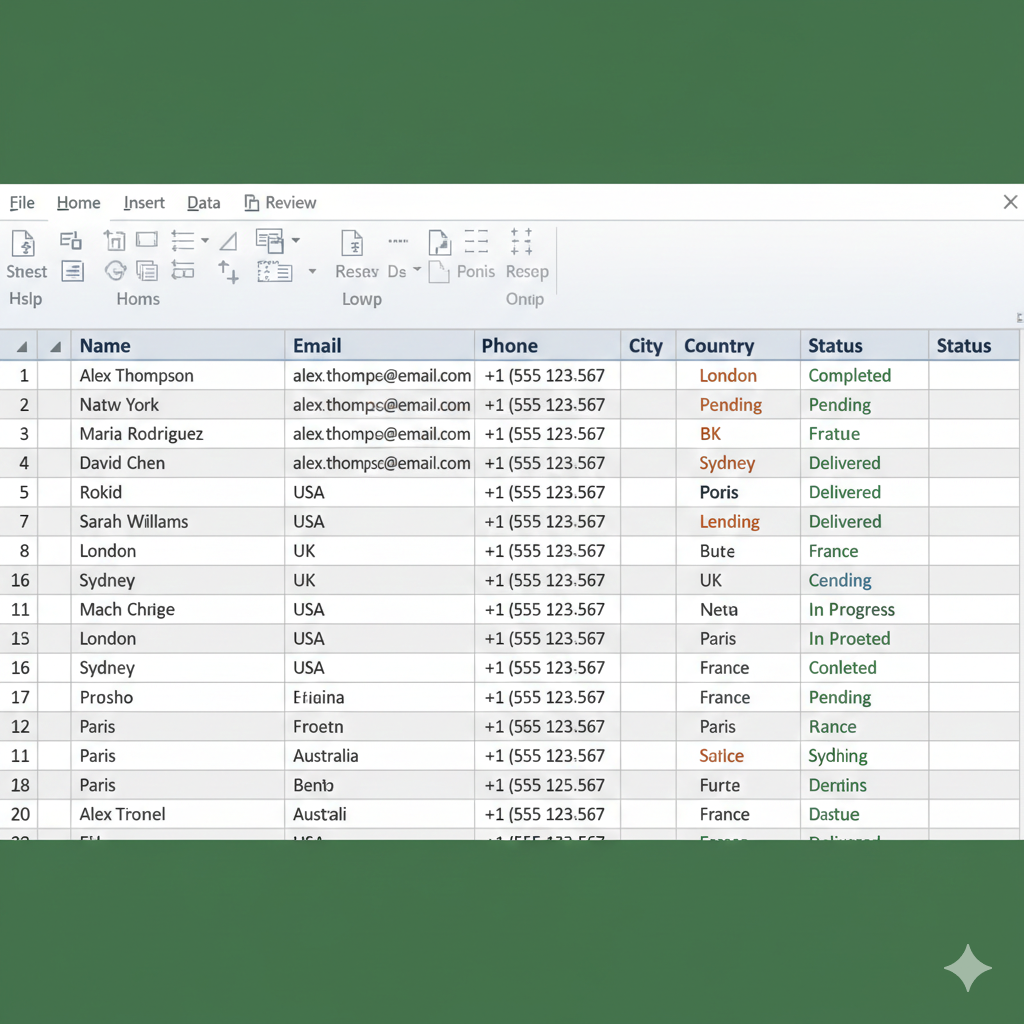Expand the list-lines dropdown arrow
The height and width of the screenshot is (1024, 1024).
pyautogui.click(x=205, y=241)
